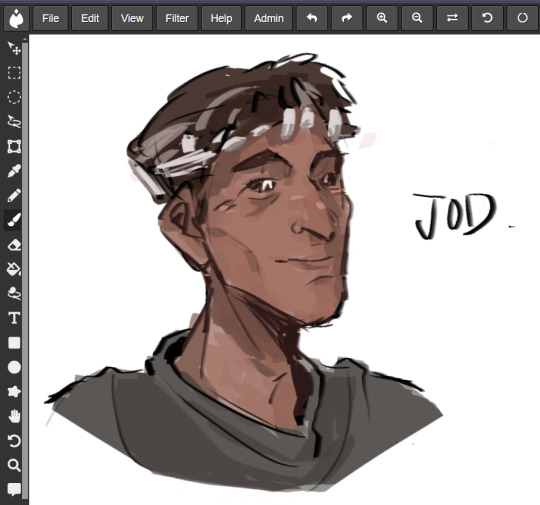Select the Lasso selection tool
The width and height of the screenshot is (540, 505).
pyautogui.click(x=14, y=122)
